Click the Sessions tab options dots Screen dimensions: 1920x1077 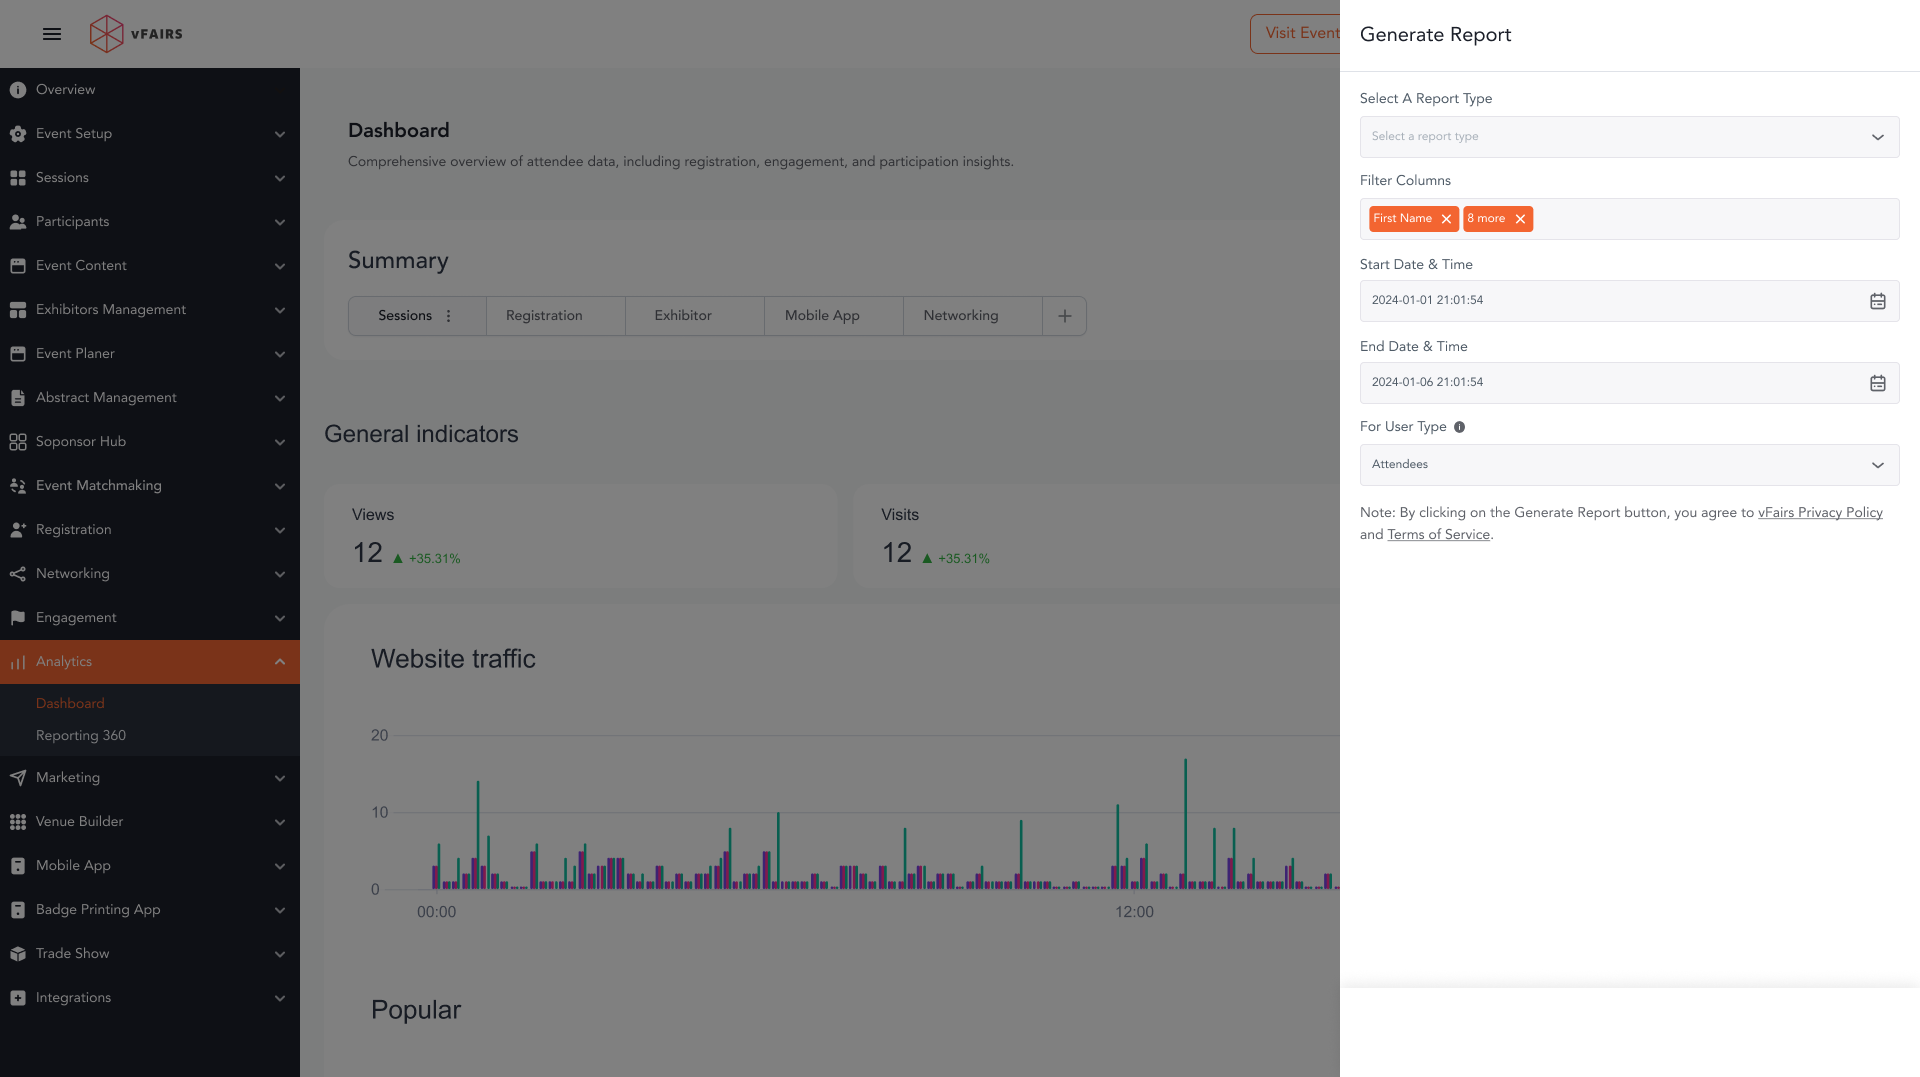(x=449, y=316)
